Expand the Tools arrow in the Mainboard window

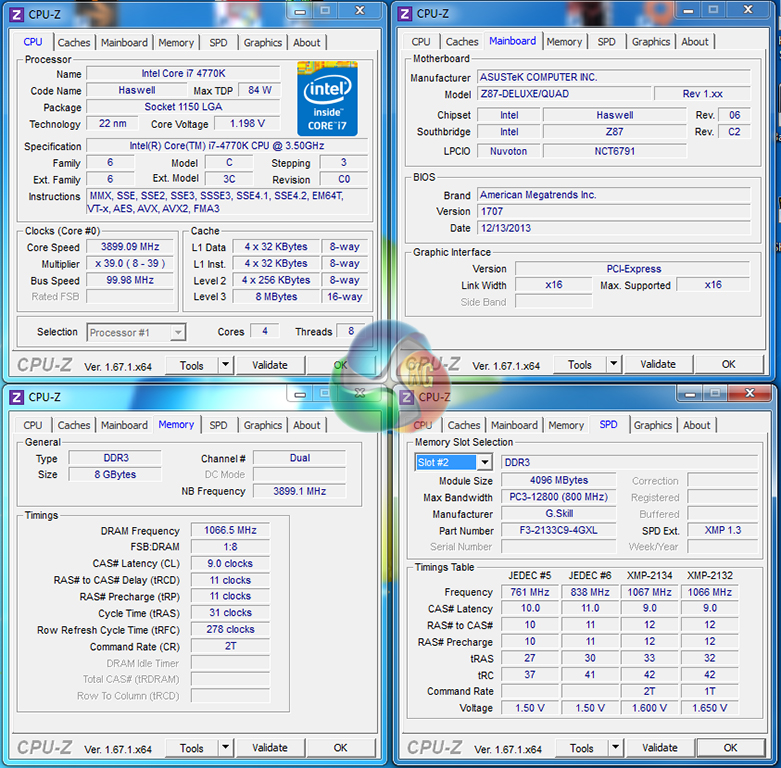click(x=614, y=365)
